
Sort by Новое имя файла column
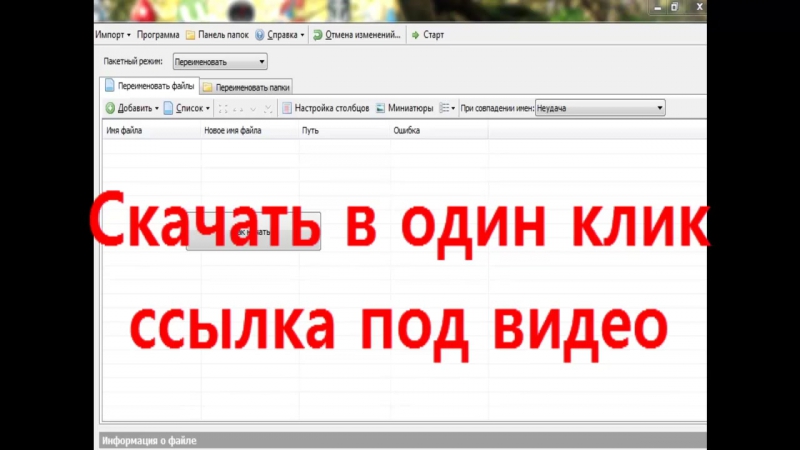(x=249, y=131)
